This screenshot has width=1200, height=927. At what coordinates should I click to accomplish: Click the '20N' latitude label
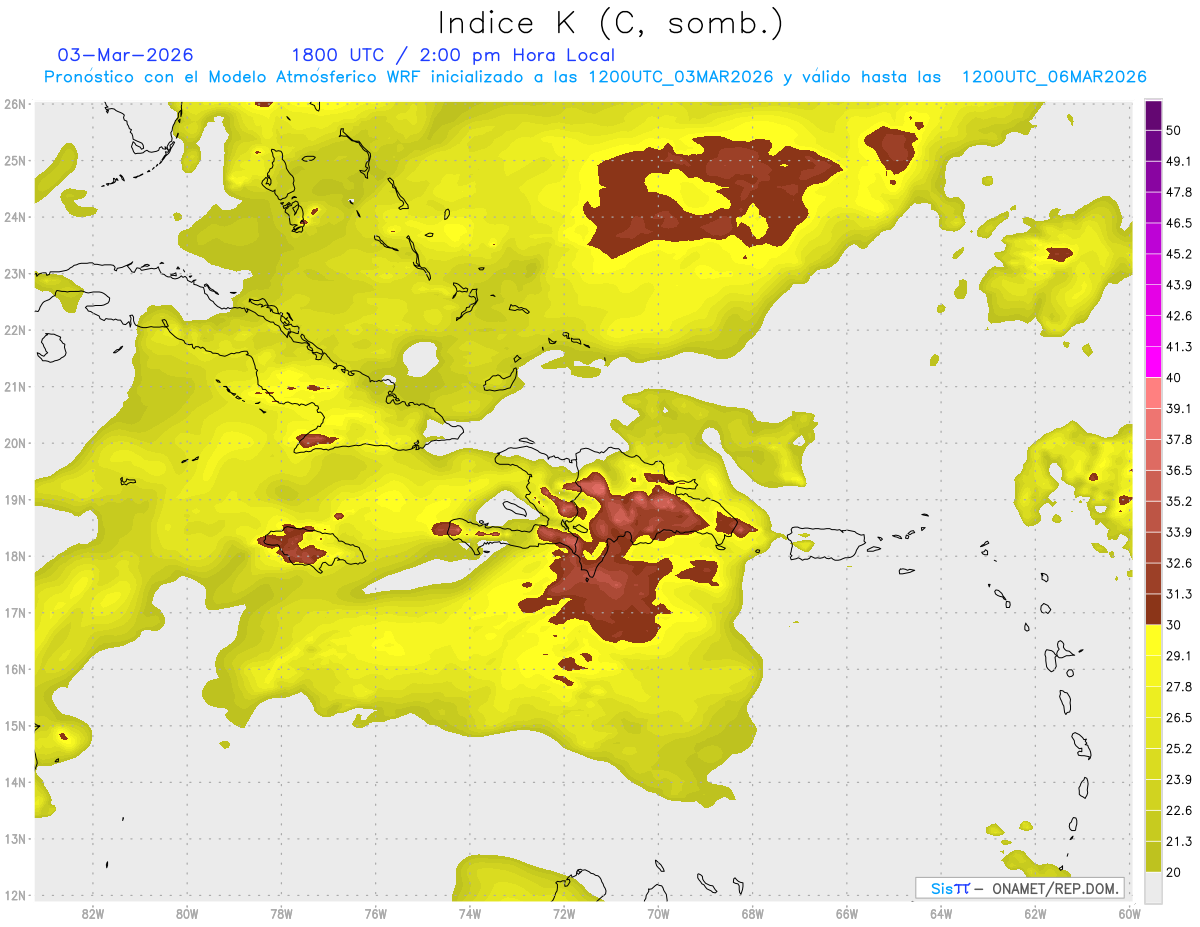pos(15,443)
